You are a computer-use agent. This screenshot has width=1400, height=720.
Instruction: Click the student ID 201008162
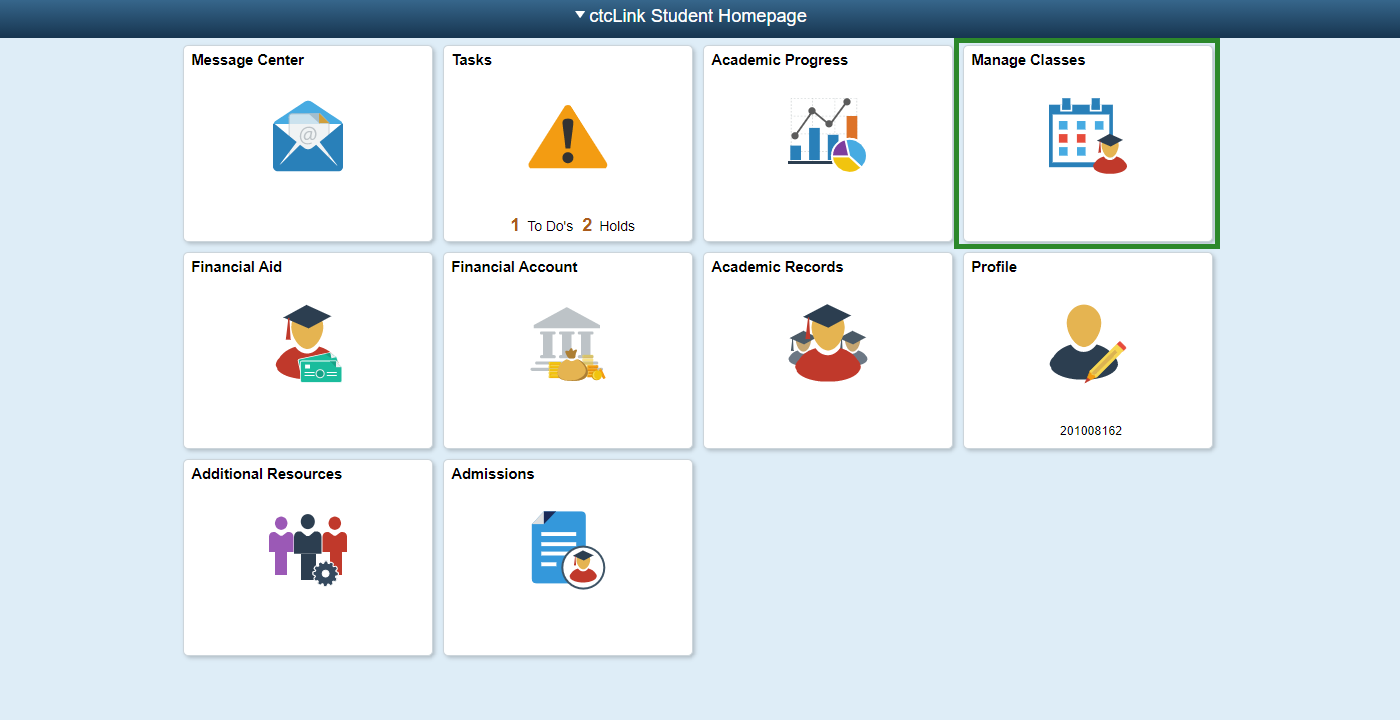[x=1091, y=431]
